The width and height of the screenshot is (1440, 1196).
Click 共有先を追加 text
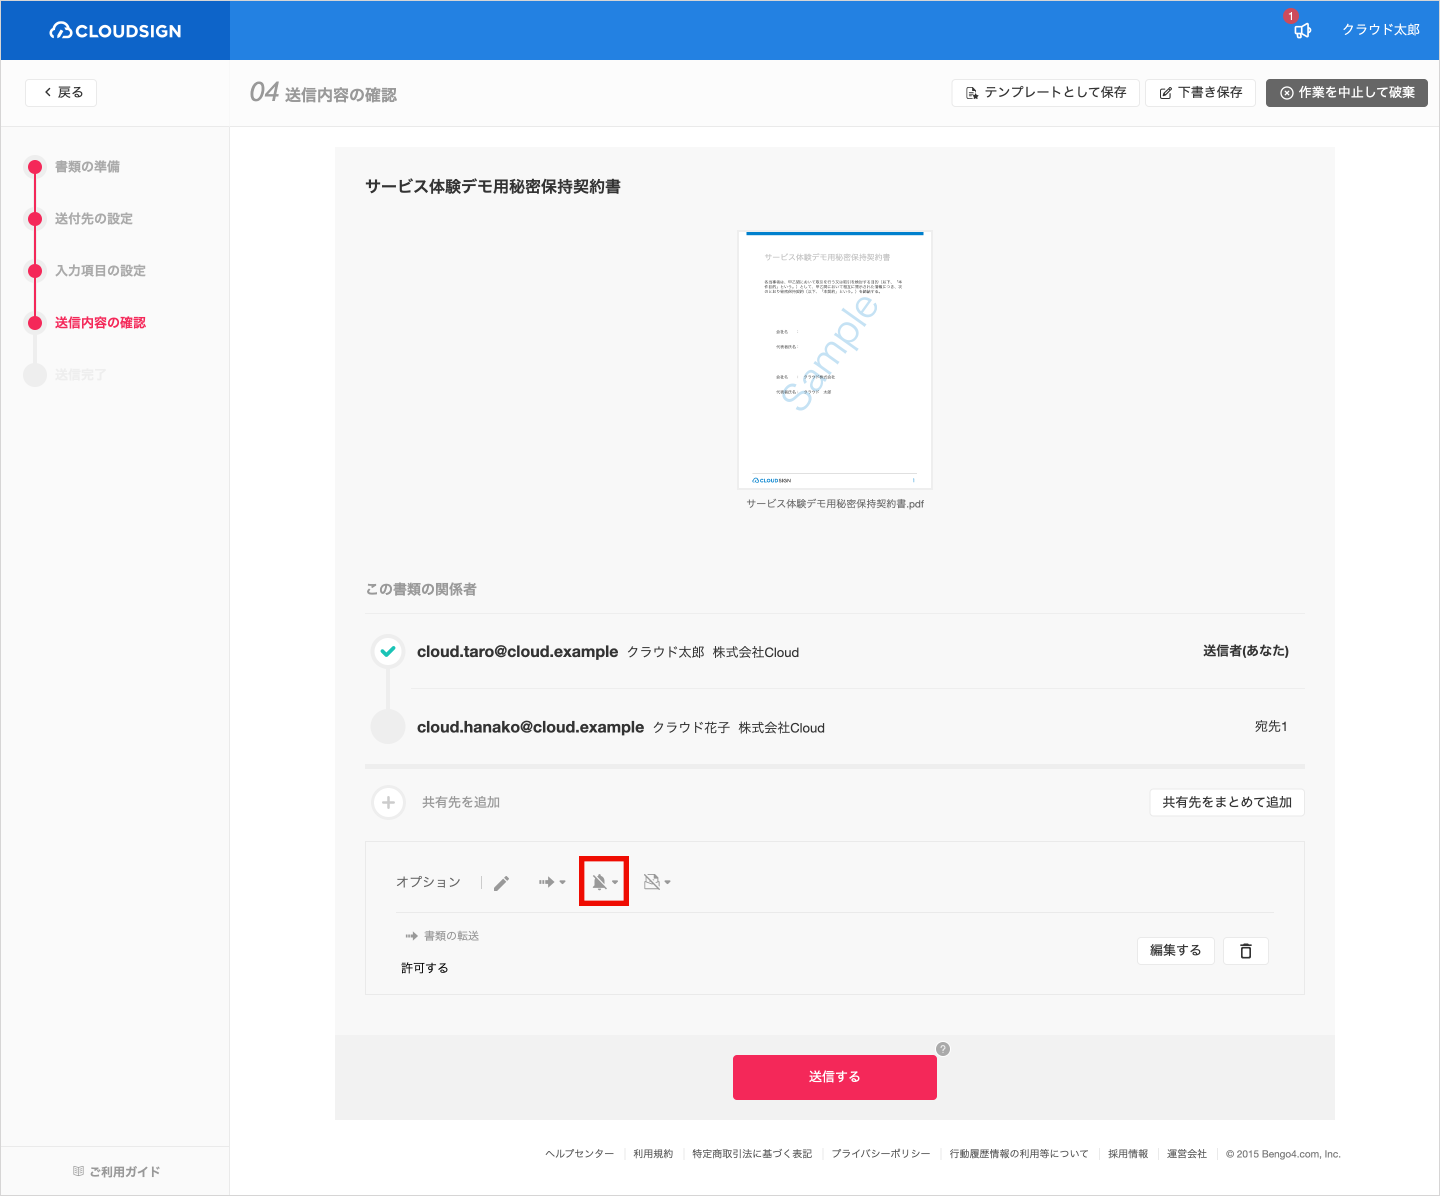[461, 802]
